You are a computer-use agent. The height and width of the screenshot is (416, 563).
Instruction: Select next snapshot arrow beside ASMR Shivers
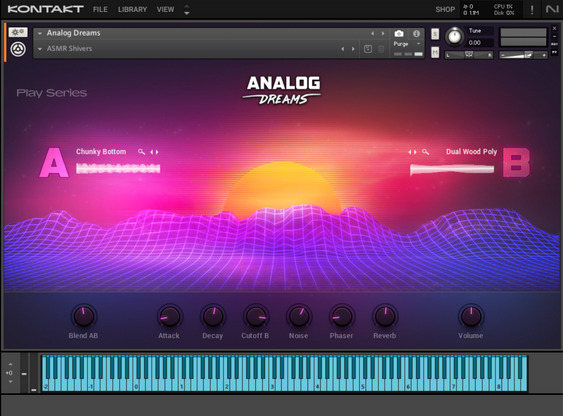coord(353,49)
